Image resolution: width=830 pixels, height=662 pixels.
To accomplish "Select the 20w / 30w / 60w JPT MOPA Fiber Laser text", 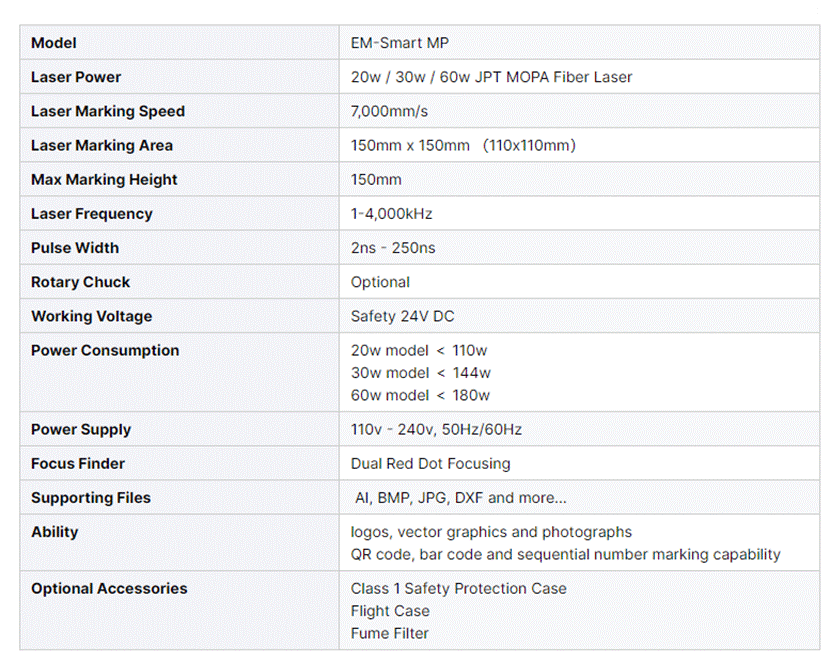I will tap(491, 77).
